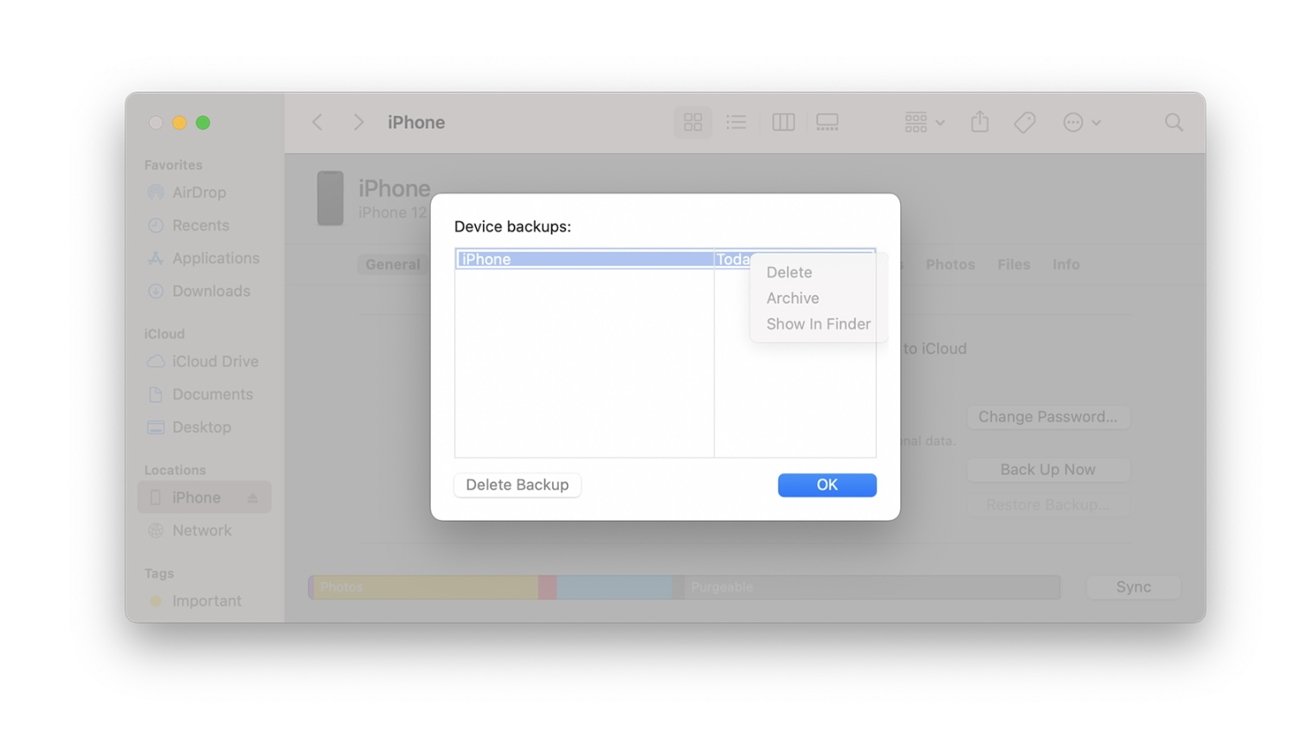Image resolution: width=1312 pixels, height=738 pixels.
Task: Switch to column view
Action: (784, 122)
